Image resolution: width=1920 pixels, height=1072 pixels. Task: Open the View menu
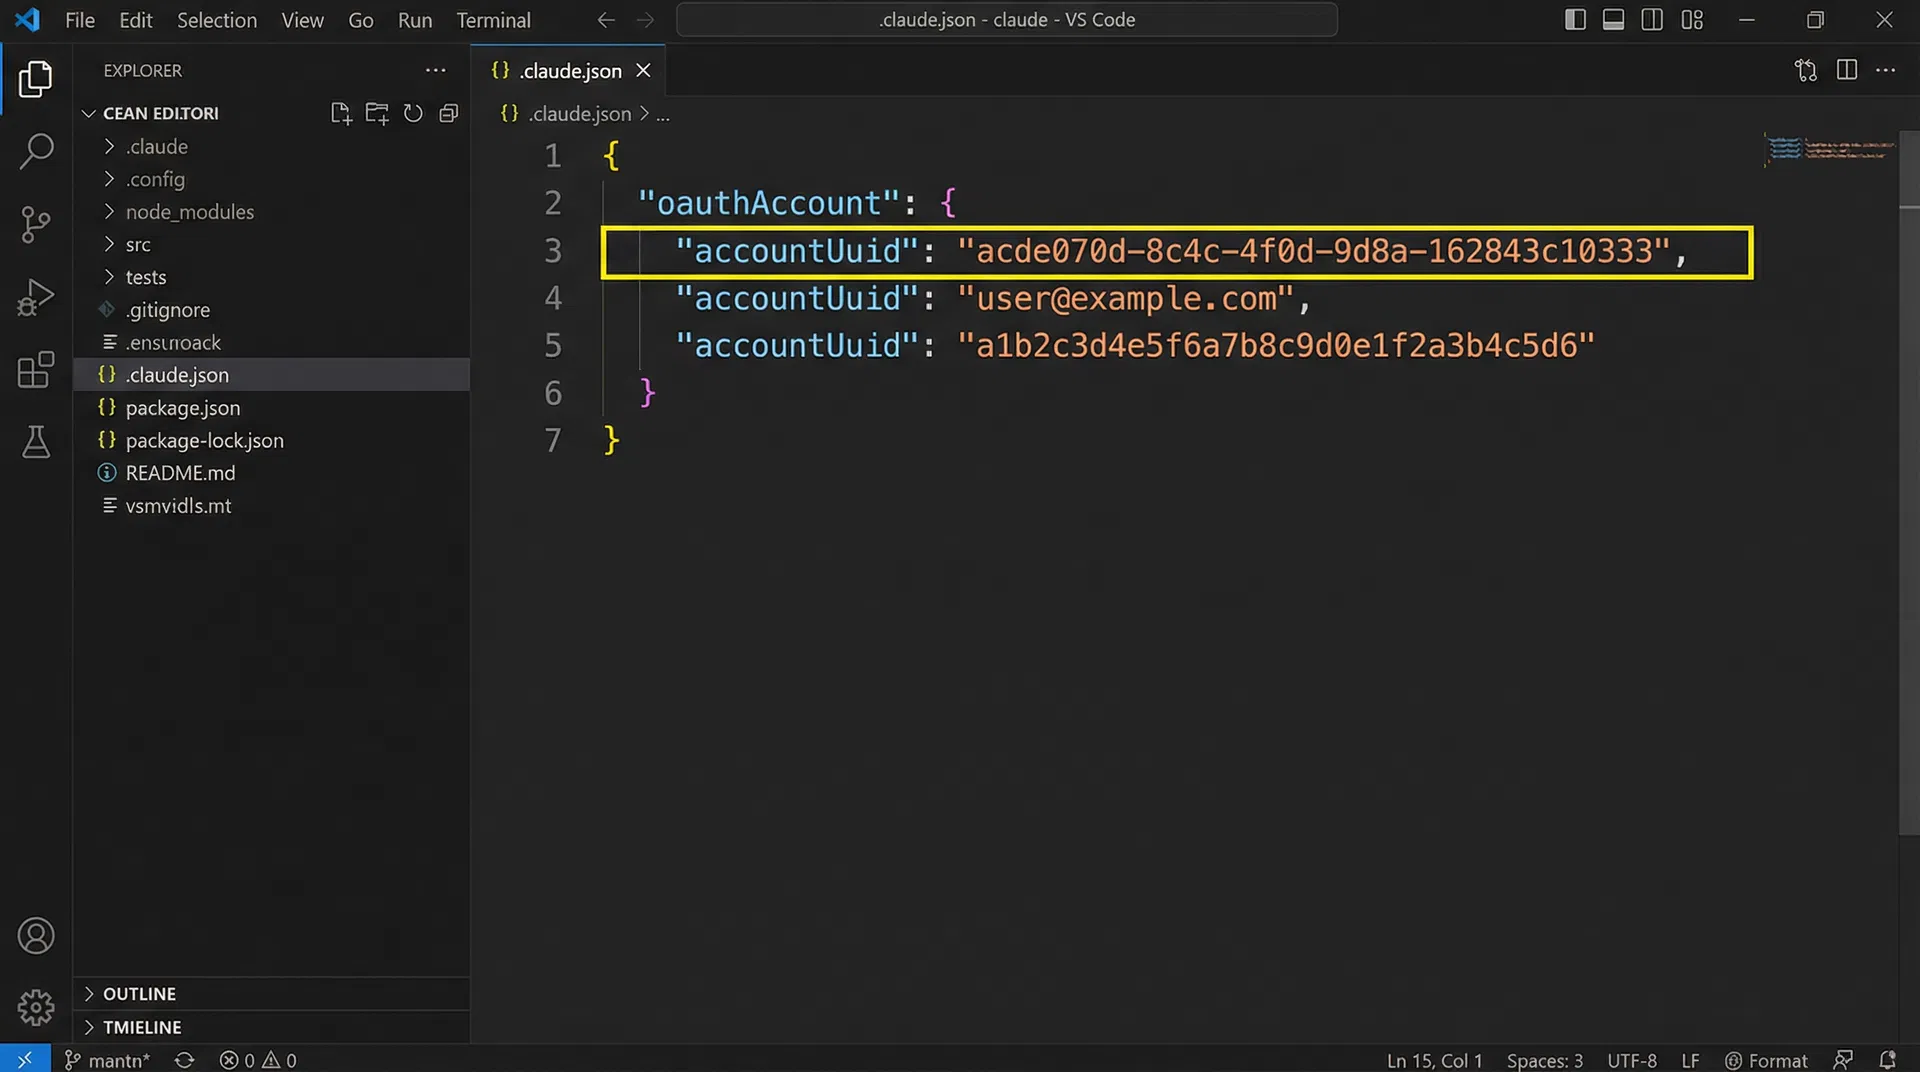point(302,20)
